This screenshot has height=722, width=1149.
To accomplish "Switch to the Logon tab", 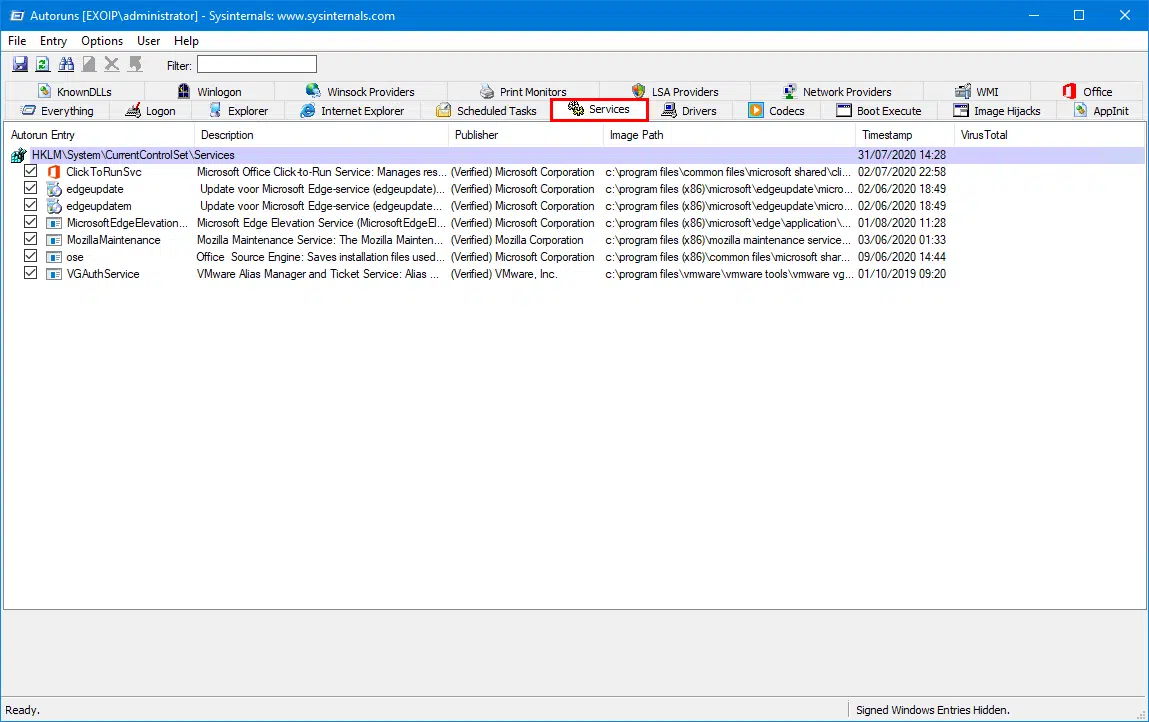I will point(150,111).
